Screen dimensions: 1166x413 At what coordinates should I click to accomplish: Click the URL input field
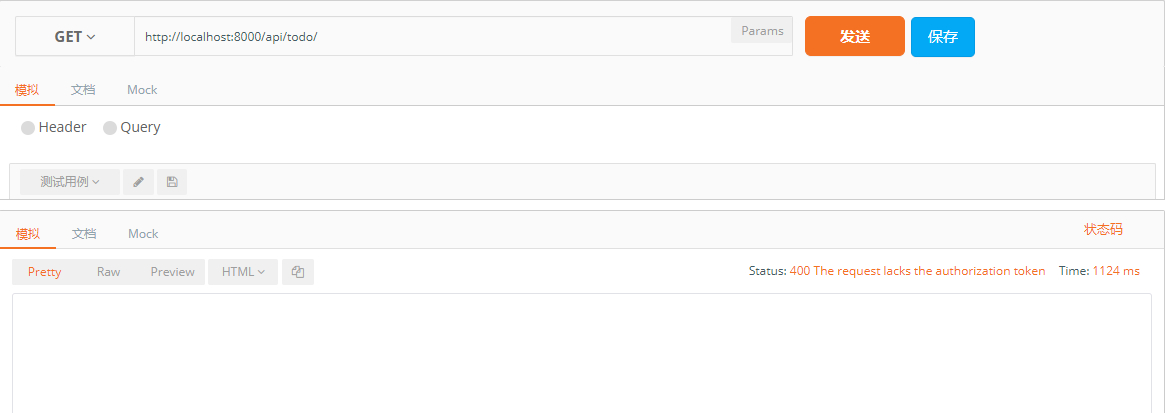(x=433, y=36)
